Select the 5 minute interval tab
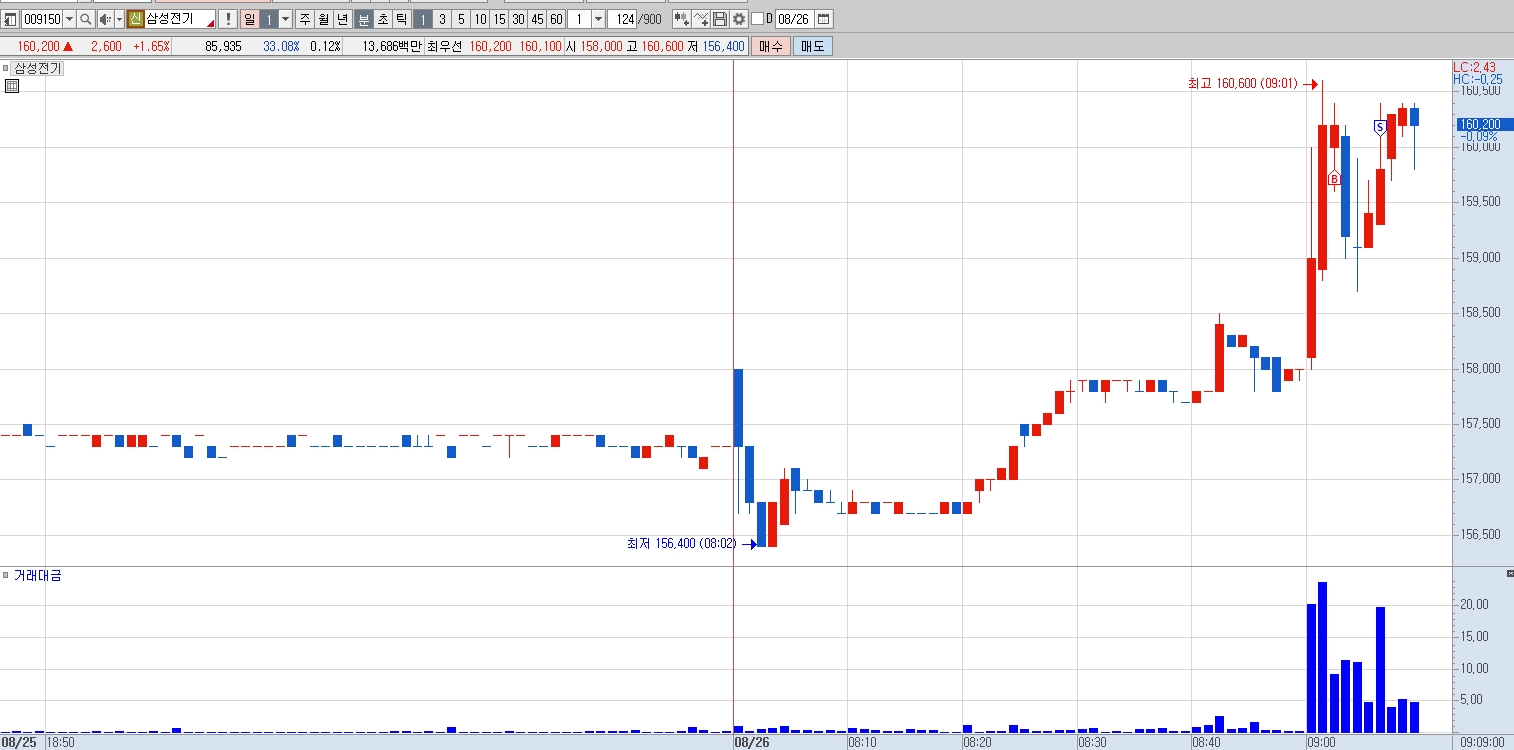 click(461, 19)
